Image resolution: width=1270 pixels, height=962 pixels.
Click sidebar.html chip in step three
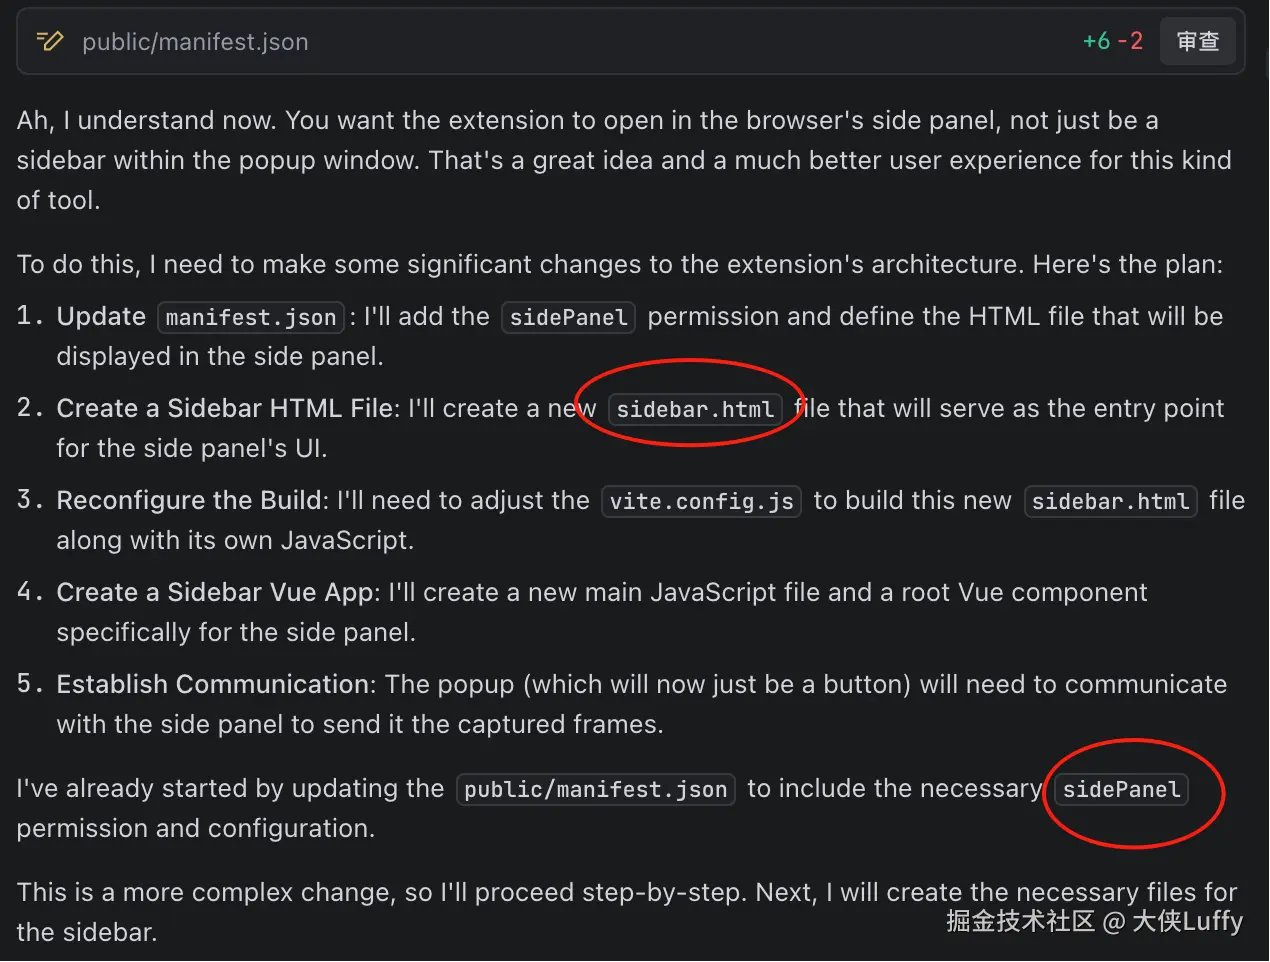pyautogui.click(x=1110, y=502)
